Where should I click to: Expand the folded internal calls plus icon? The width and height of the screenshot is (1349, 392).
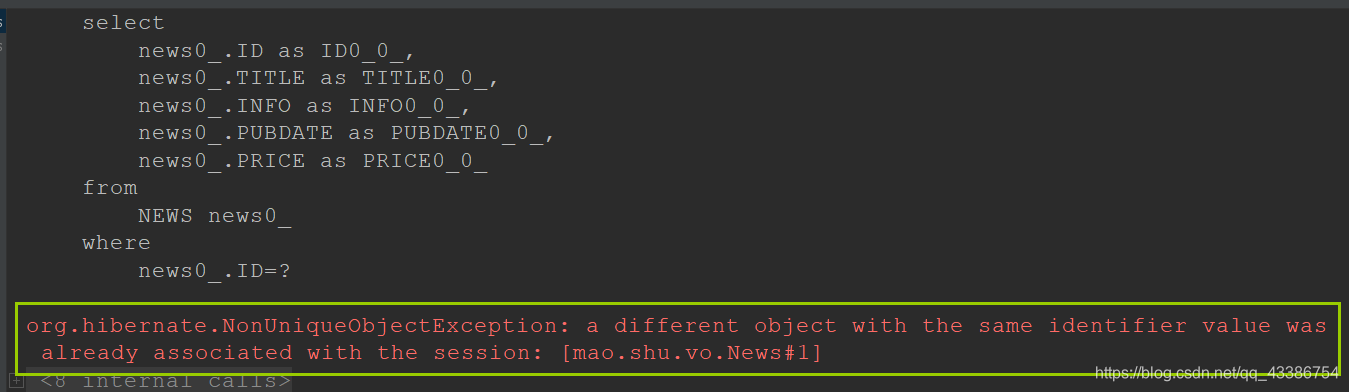[16, 381]
